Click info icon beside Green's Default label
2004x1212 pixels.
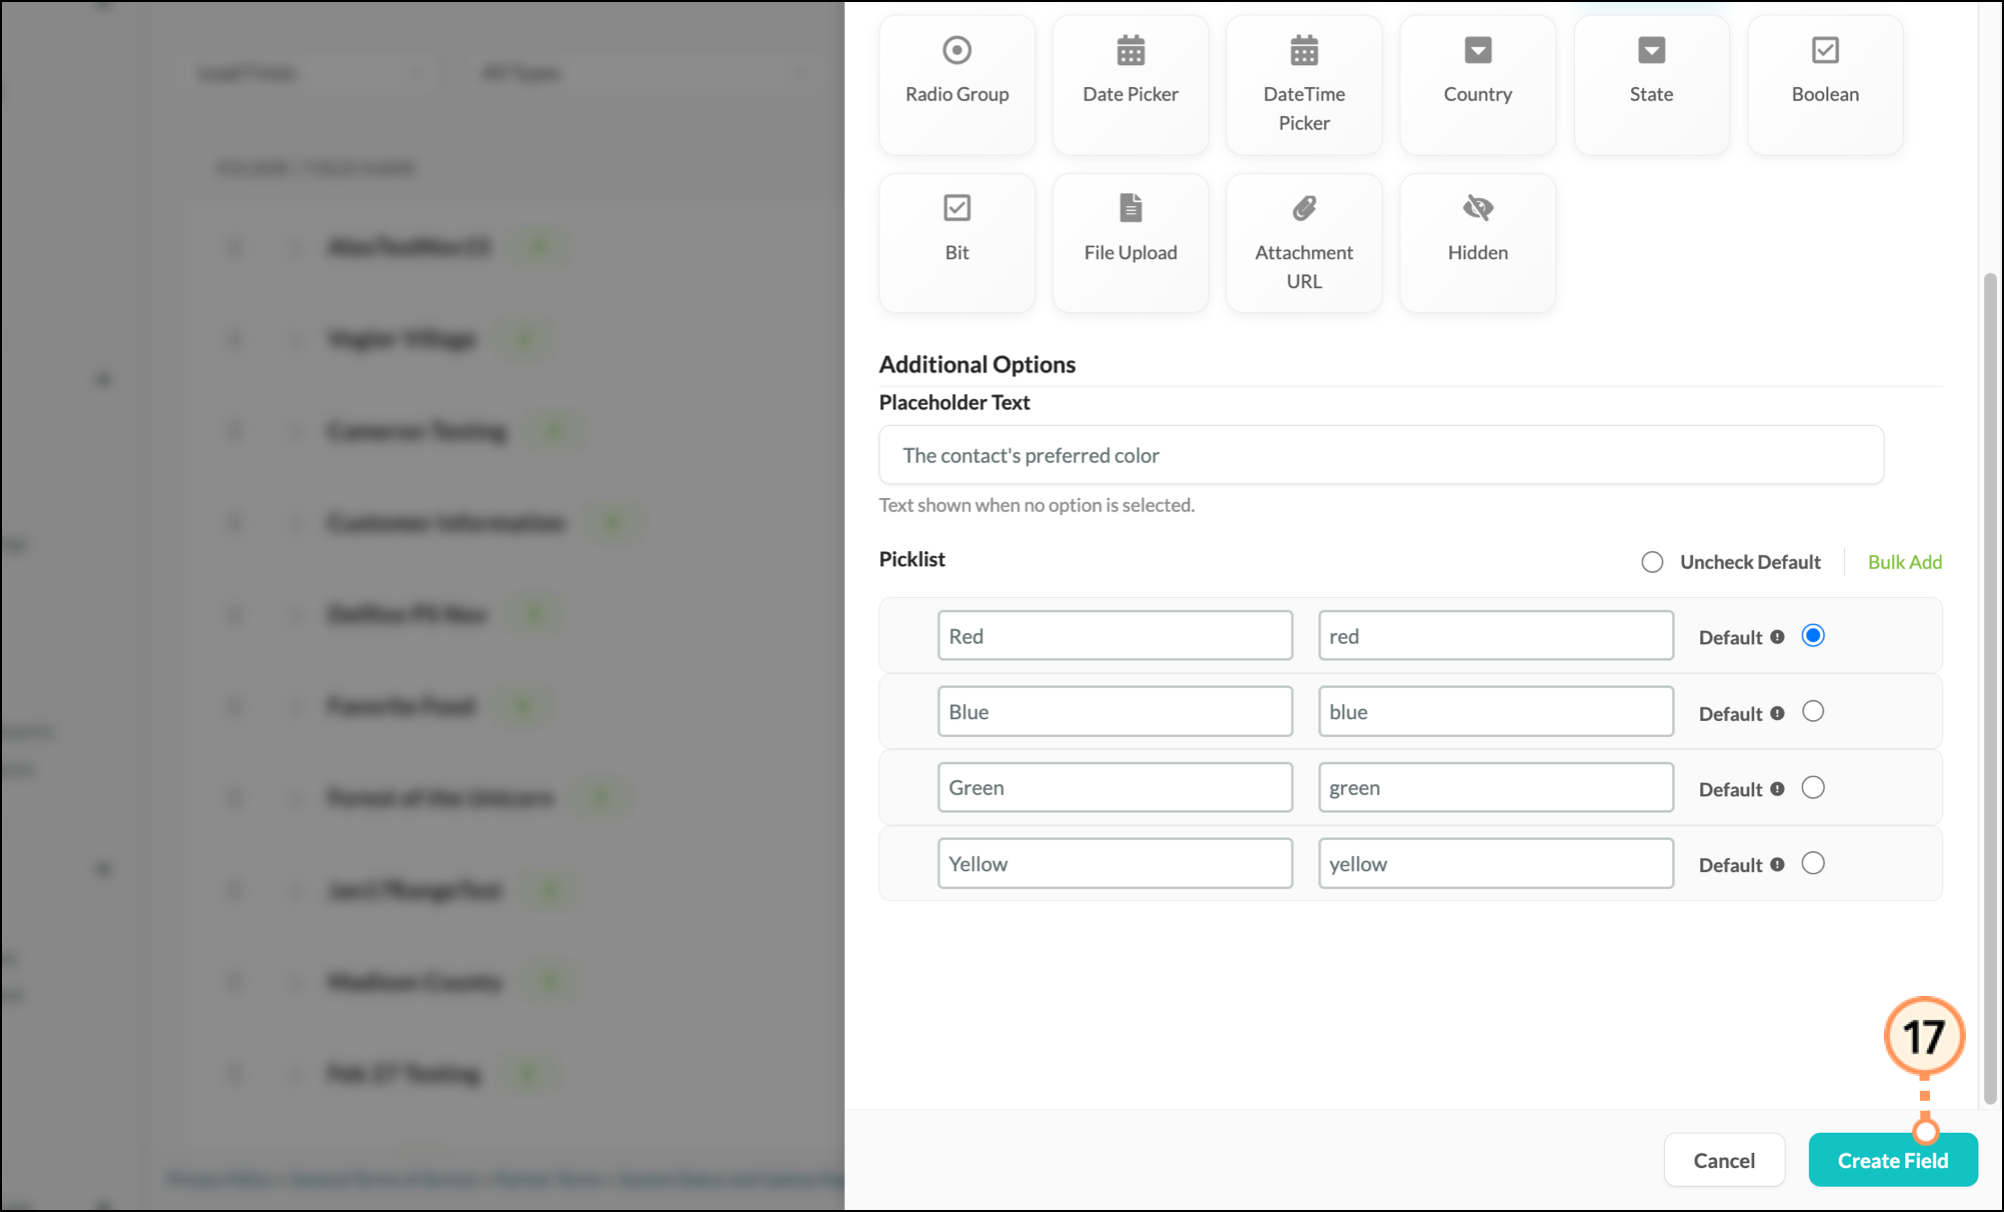tap(1777, 789)
